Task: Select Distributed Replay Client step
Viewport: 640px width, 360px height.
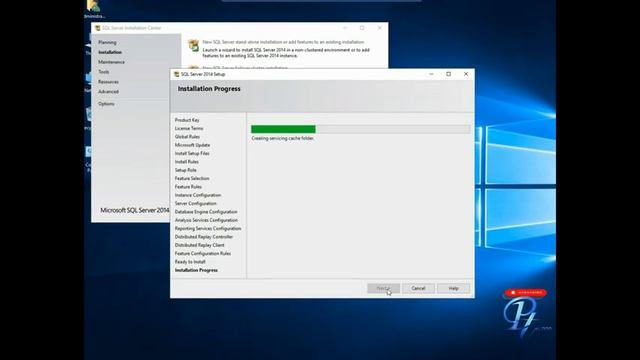Action: [x=200, y=245]
